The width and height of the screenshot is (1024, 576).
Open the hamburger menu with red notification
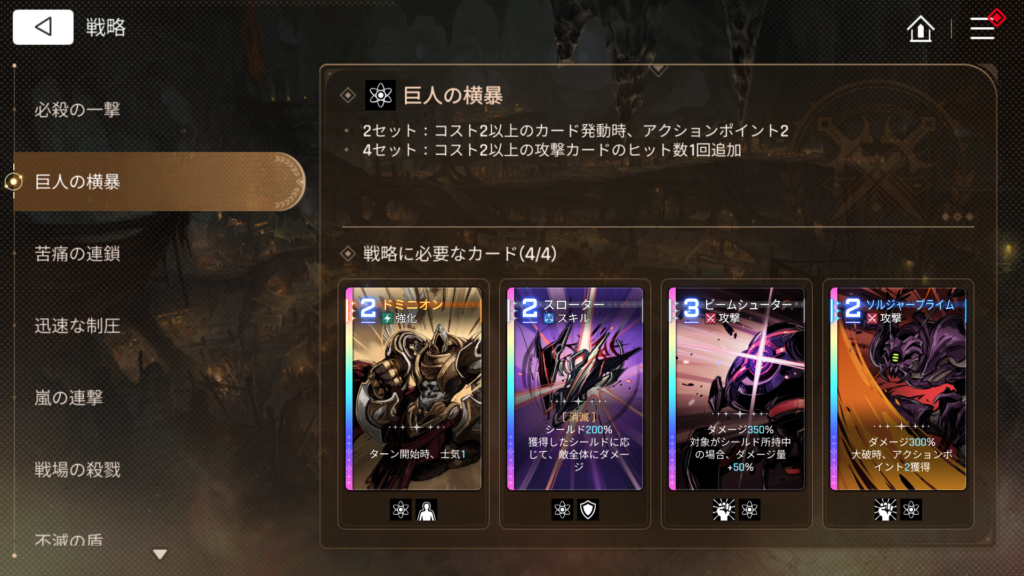click(x=983, y=28)
